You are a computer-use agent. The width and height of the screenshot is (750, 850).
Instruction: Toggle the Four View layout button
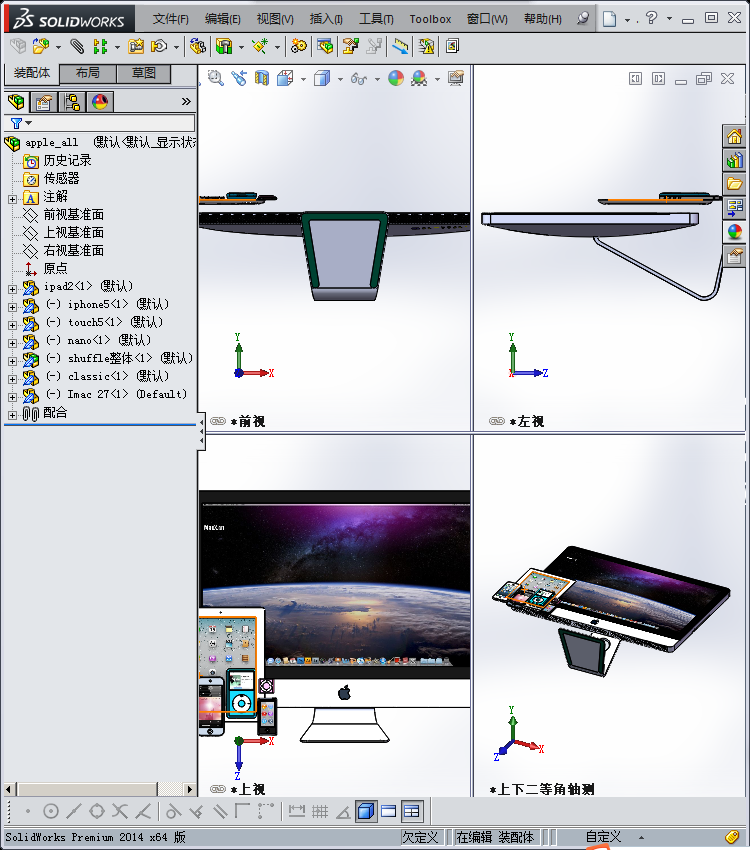[x=412, y=812]
